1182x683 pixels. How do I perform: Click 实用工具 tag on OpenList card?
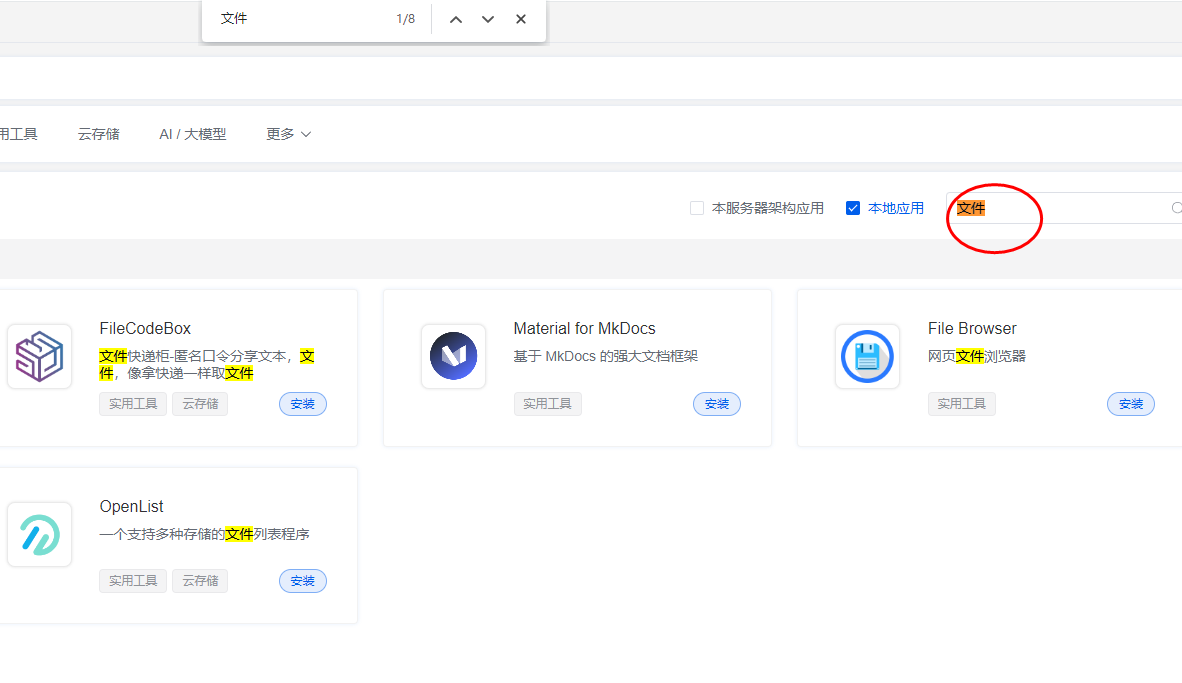(x=133, y=581)
